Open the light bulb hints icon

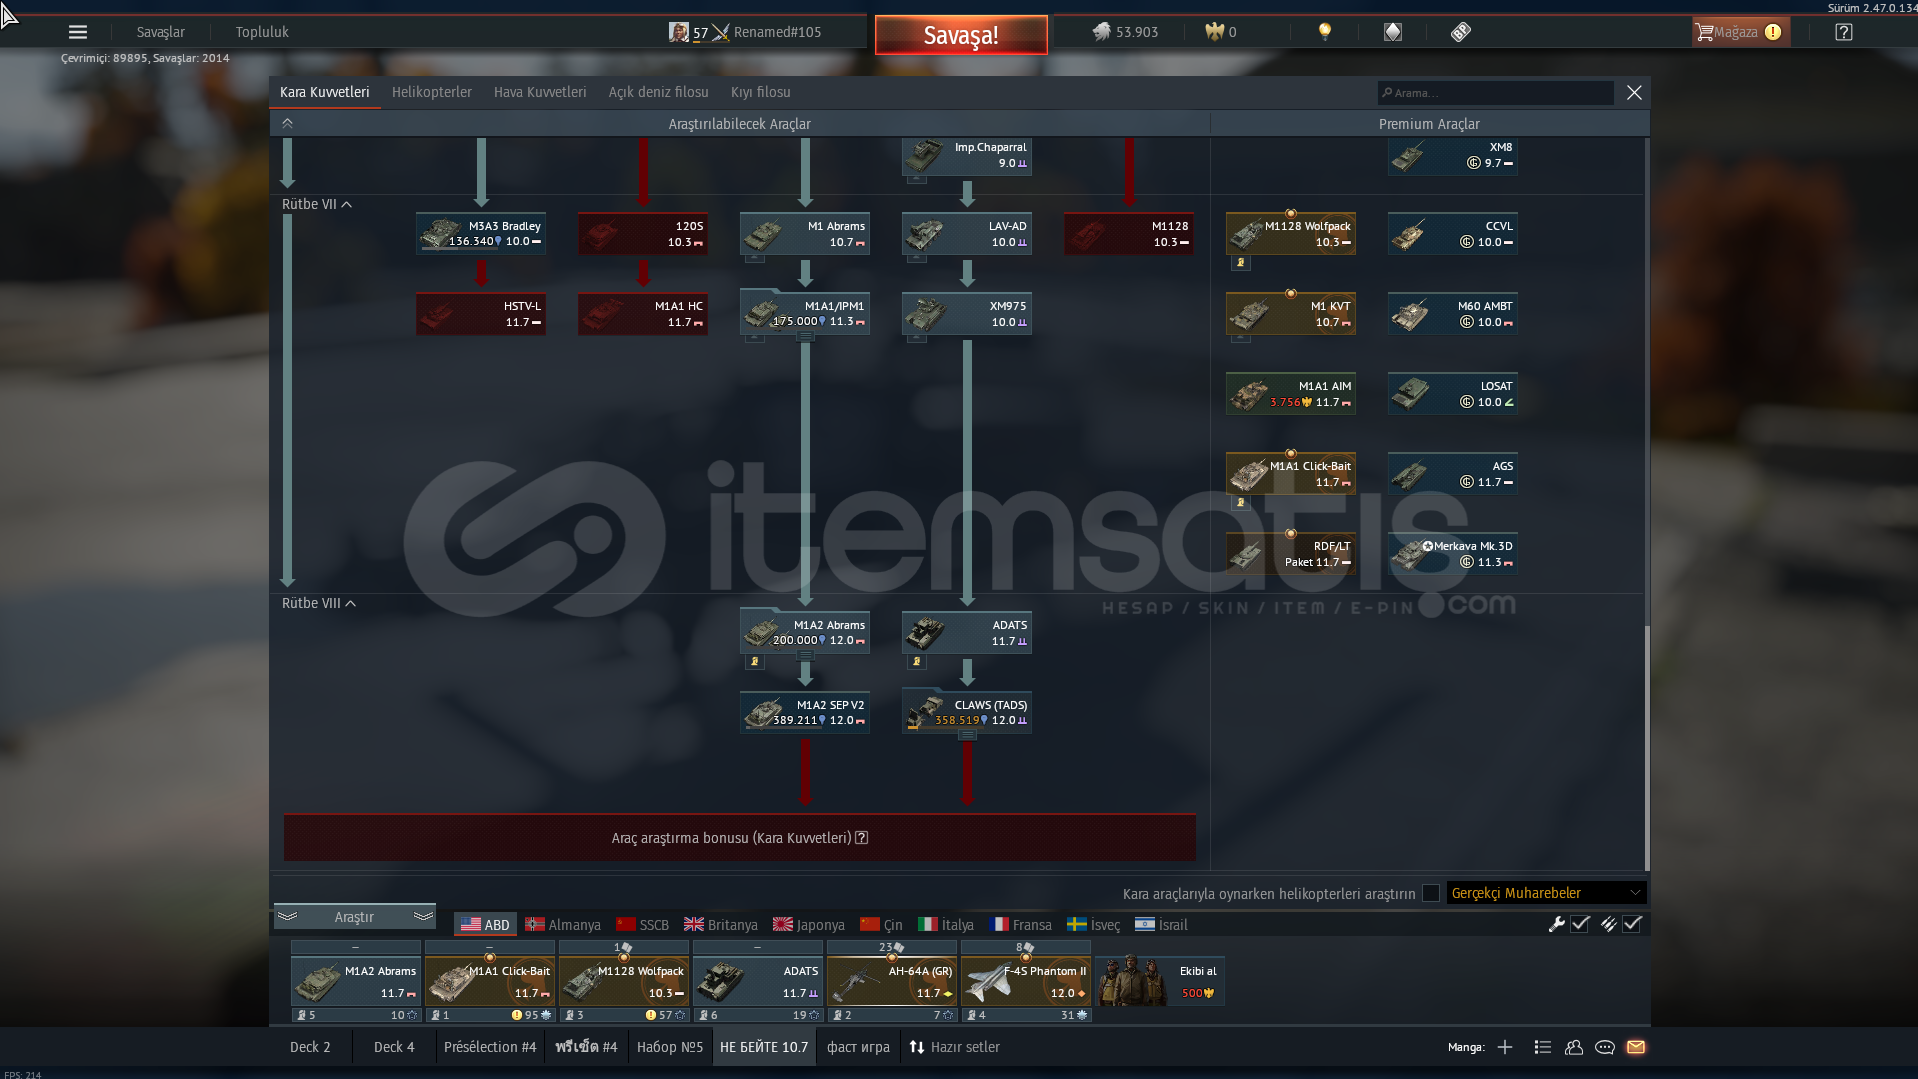(x=1325, y=32)
